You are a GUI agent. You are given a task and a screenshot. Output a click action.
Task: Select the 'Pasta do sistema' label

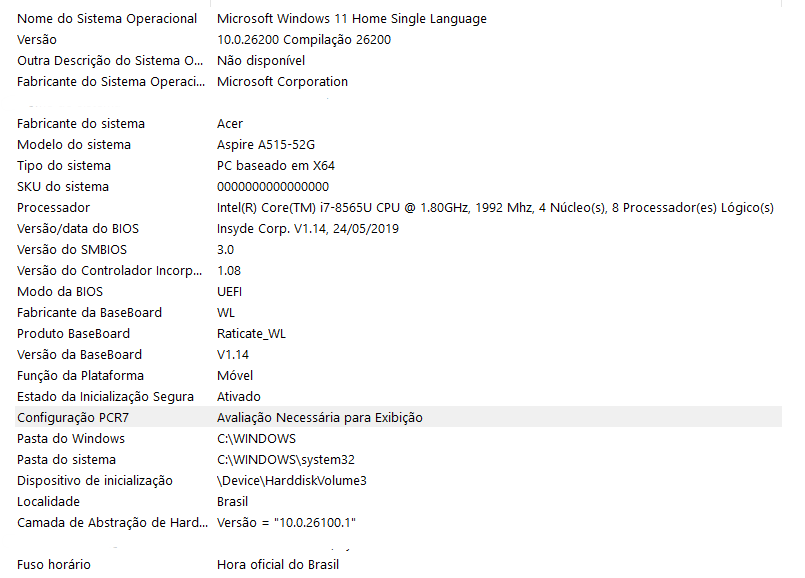click(x=67, y=460)
